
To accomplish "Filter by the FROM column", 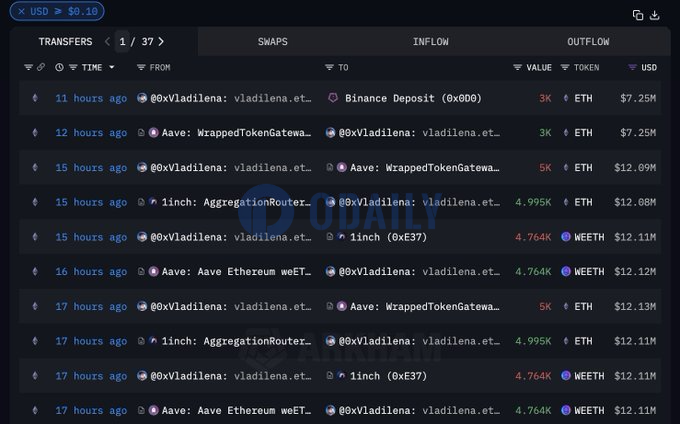I will (x=141, y=67).
